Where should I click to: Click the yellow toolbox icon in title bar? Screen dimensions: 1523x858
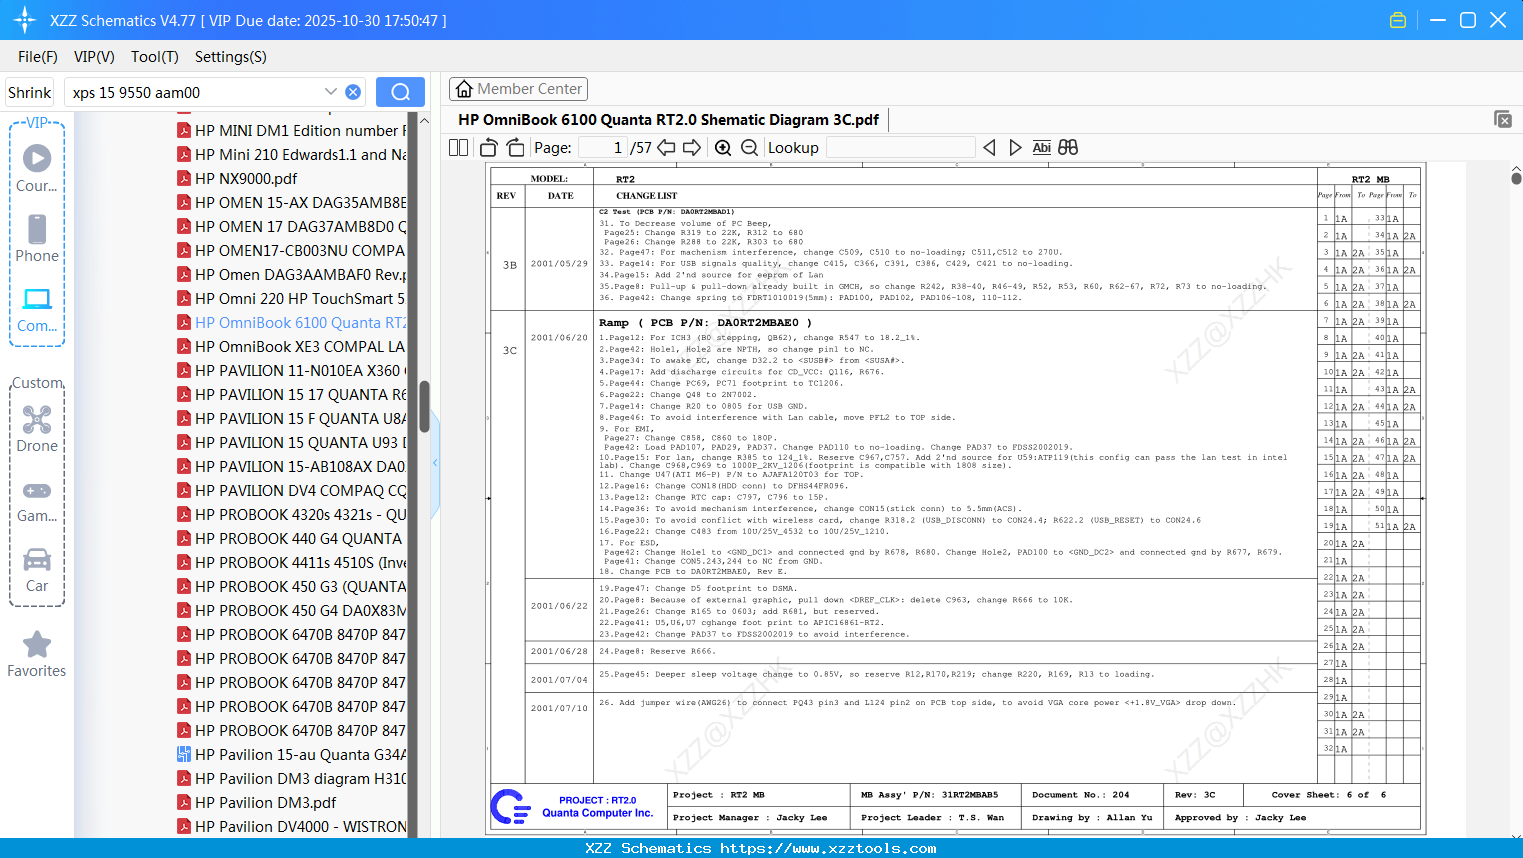coord(1398,20)
